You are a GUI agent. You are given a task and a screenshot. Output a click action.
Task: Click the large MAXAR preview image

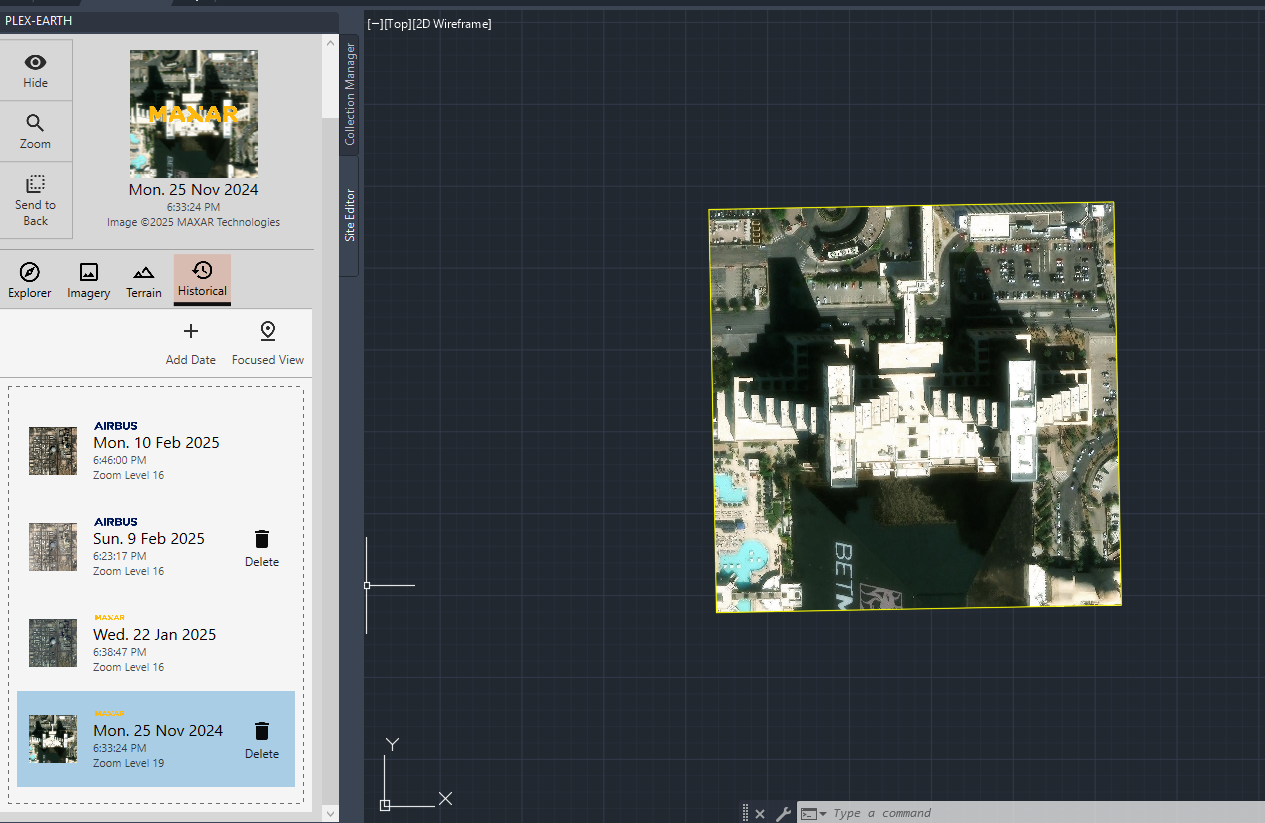pyautogui.click(x=193, y=114)
